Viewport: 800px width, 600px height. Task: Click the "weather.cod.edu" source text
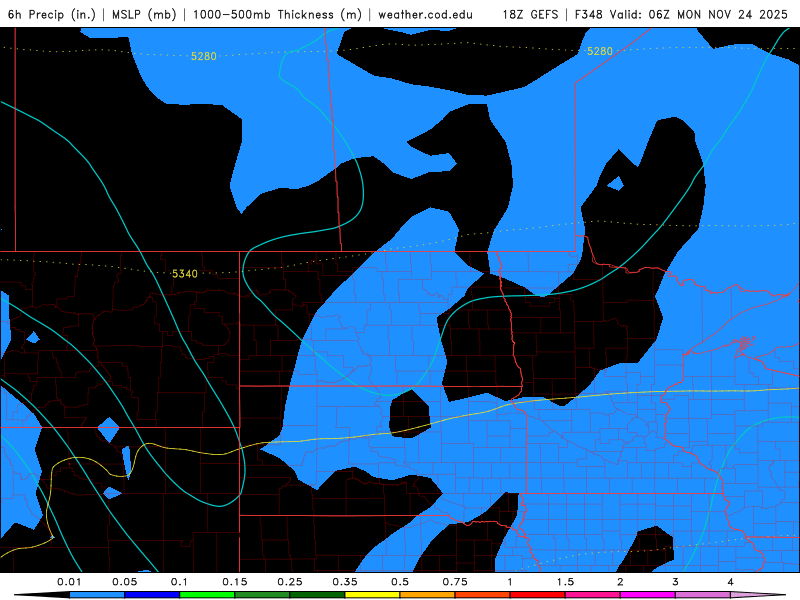point(426,14)
